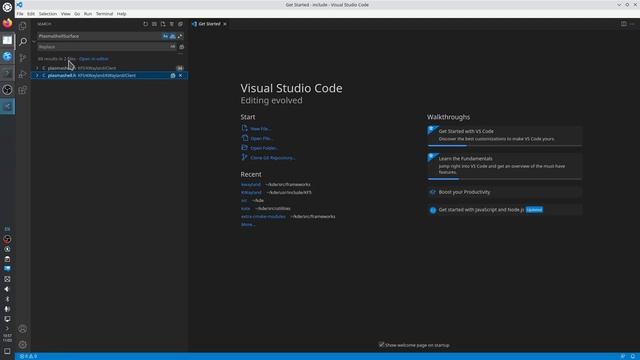
Task: Open new search editor
Action: [x=163, y=24]
